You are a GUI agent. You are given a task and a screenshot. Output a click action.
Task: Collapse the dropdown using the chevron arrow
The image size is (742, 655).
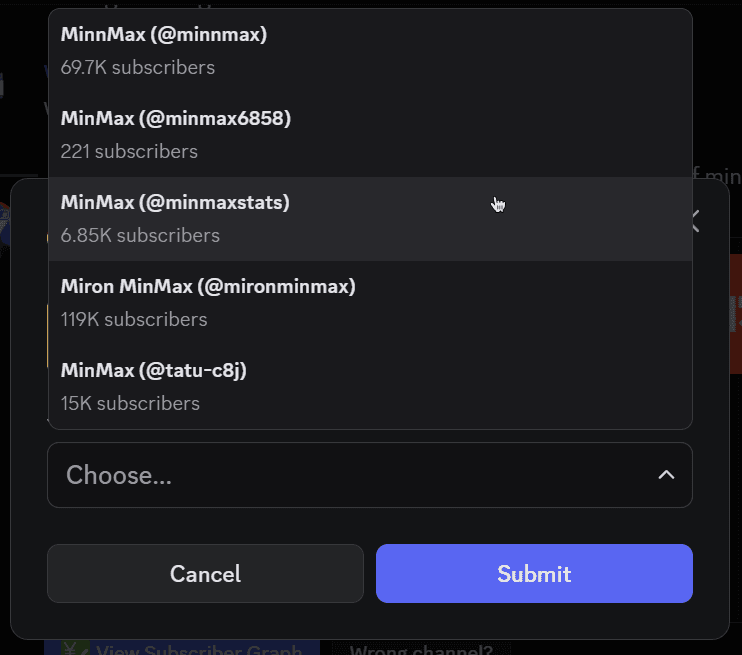[666, 475]
